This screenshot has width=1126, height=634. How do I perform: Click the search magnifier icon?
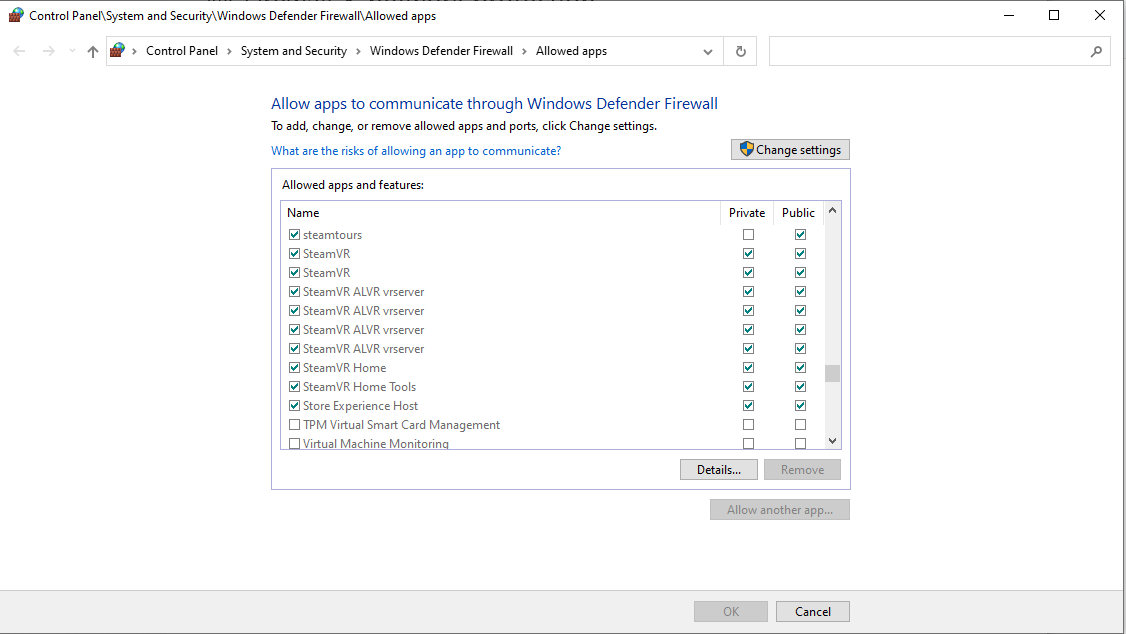tap(1096, 52)
